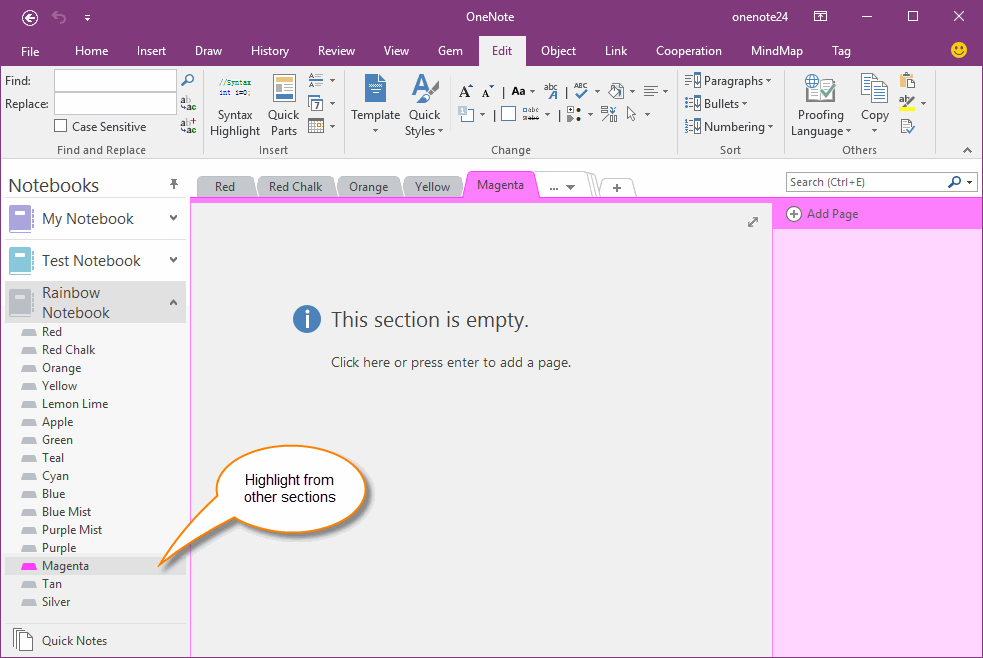This screenshot has height=658, width=983.
Task: Collapse the Rainbow Notebook section list
Action: tap(174, 303)
